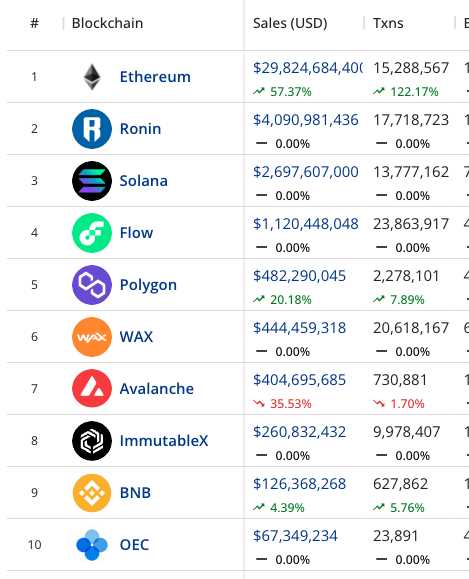This screenshot has height=579, width=469.
Task: Open the blue OEC logo icon
Action: point(92,545)
